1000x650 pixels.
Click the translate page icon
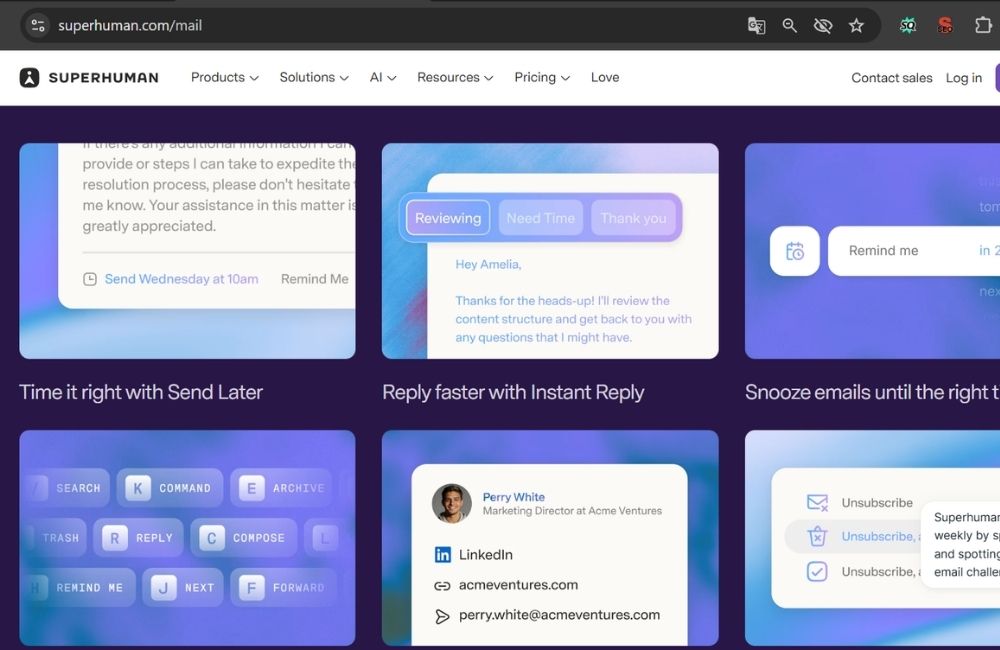pyautogui.click(x=756, y=26)
